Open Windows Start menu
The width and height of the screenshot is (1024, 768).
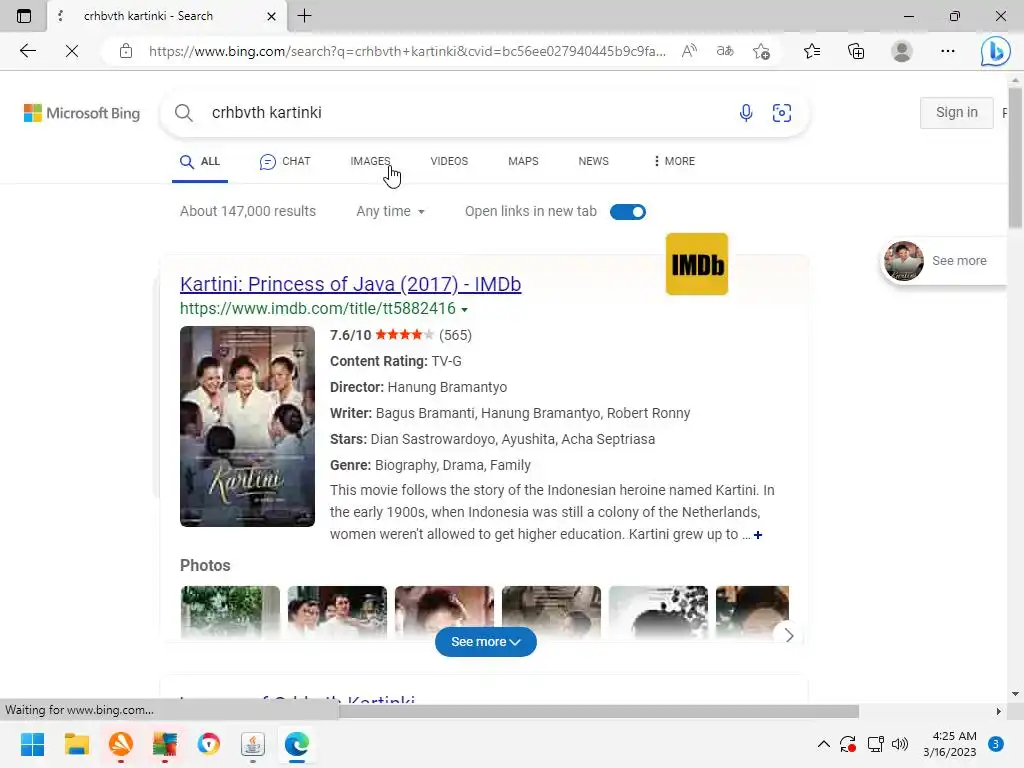(x=32, y=744)
